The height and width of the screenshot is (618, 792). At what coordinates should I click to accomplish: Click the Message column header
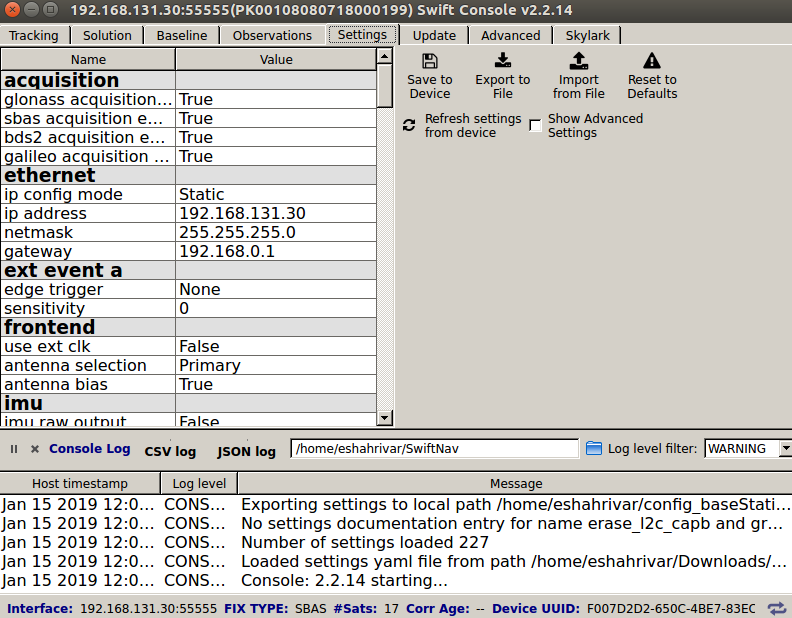pos(516,483)
